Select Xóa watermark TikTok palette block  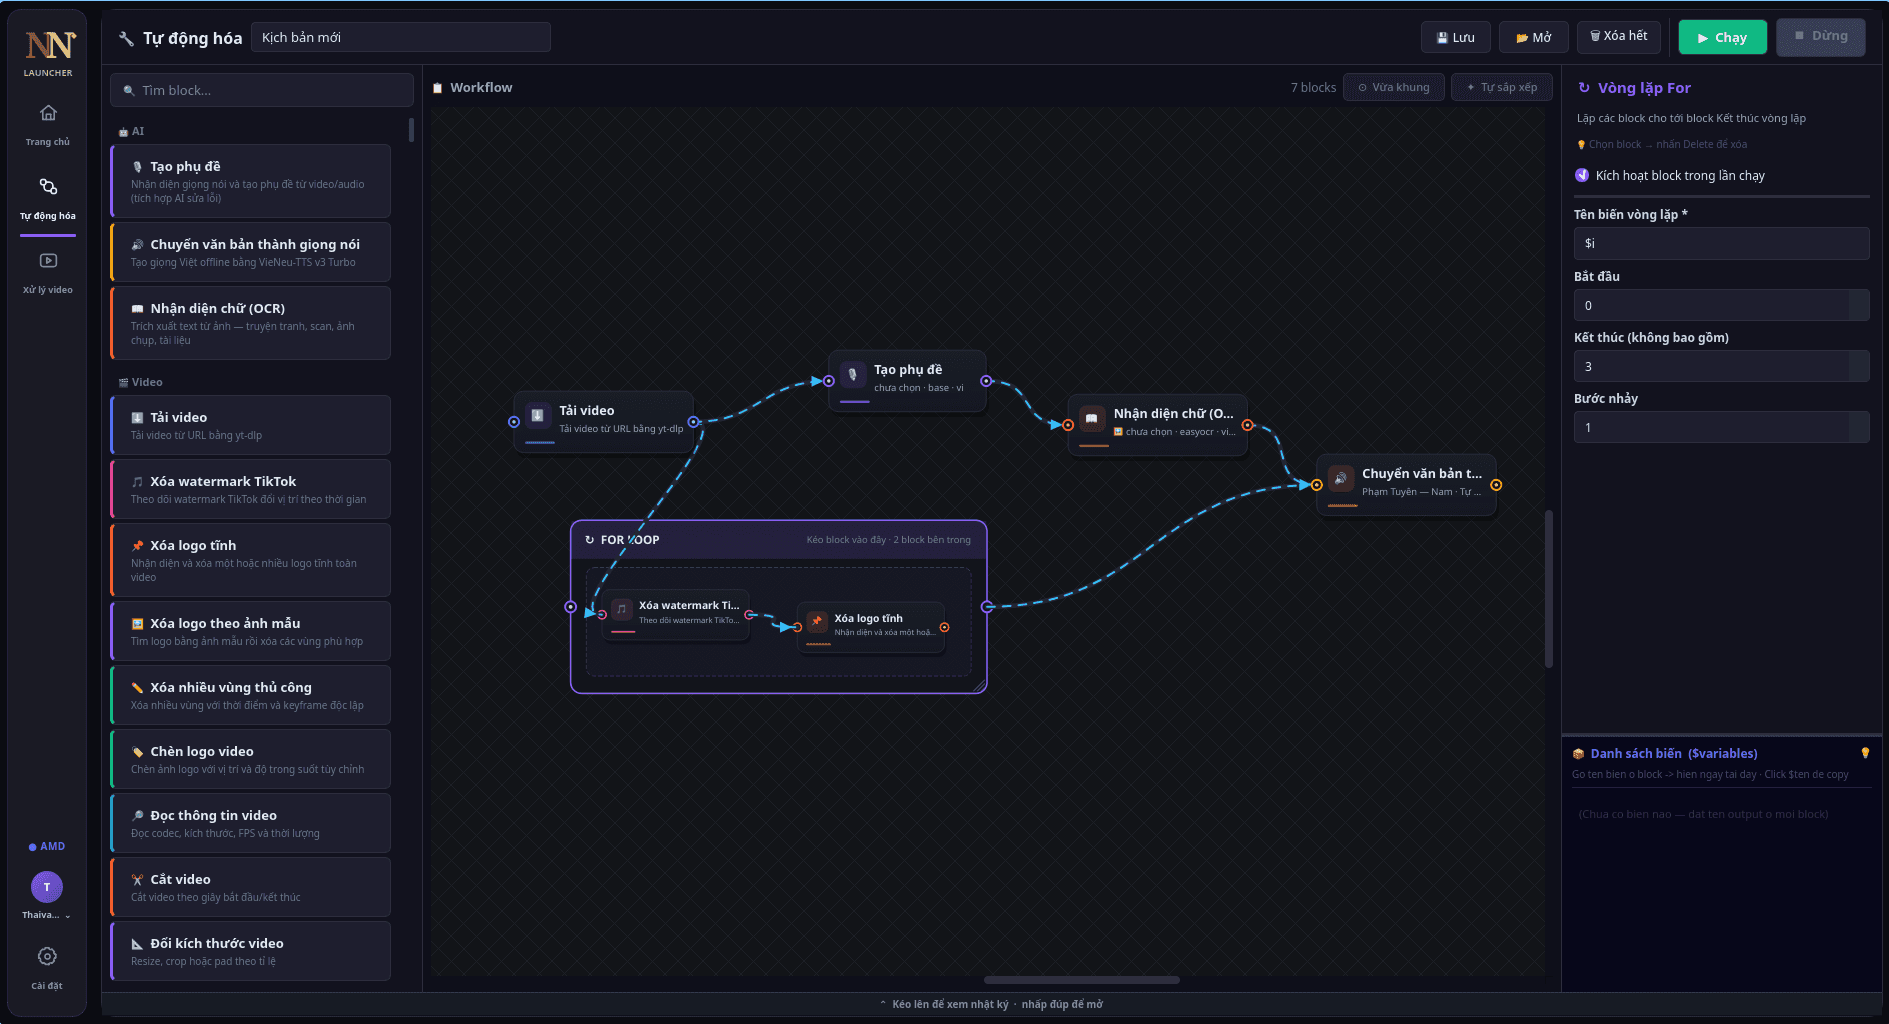pyautogui.click(x=250, y=489)
